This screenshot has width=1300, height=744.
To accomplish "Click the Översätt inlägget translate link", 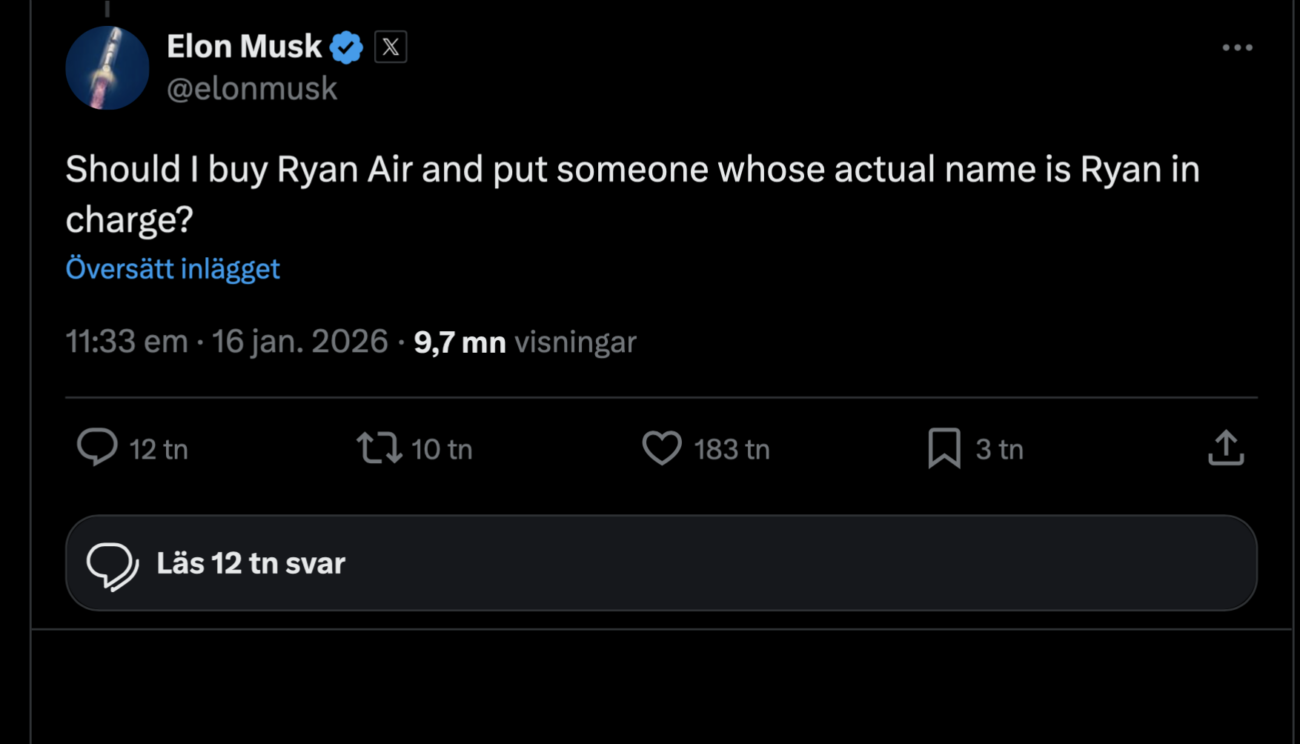I will pyautogui.click(x=173, y=269).
